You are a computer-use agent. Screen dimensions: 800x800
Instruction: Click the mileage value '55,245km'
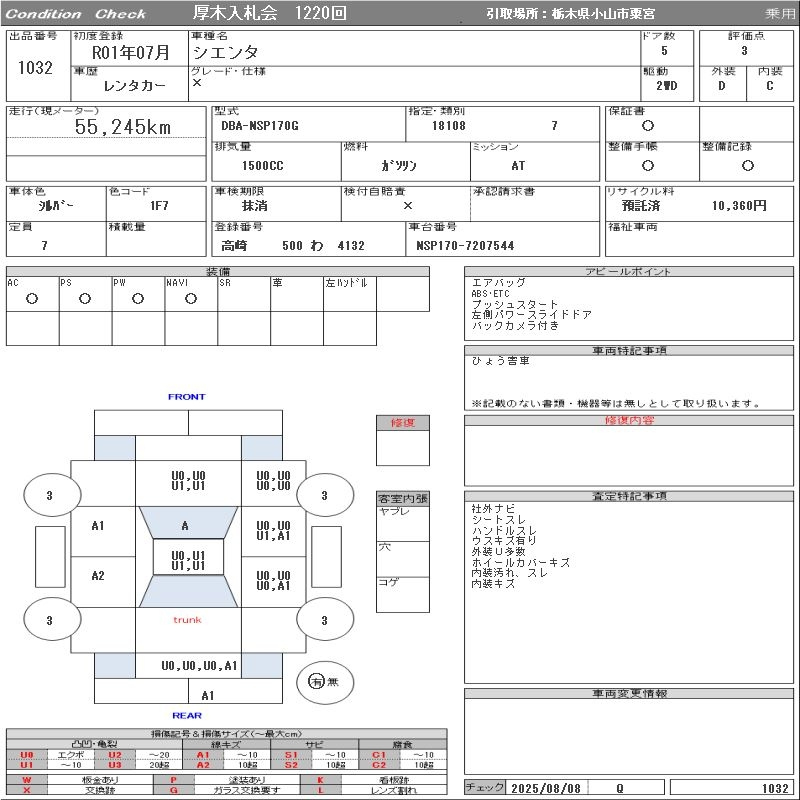pos(122,127)
